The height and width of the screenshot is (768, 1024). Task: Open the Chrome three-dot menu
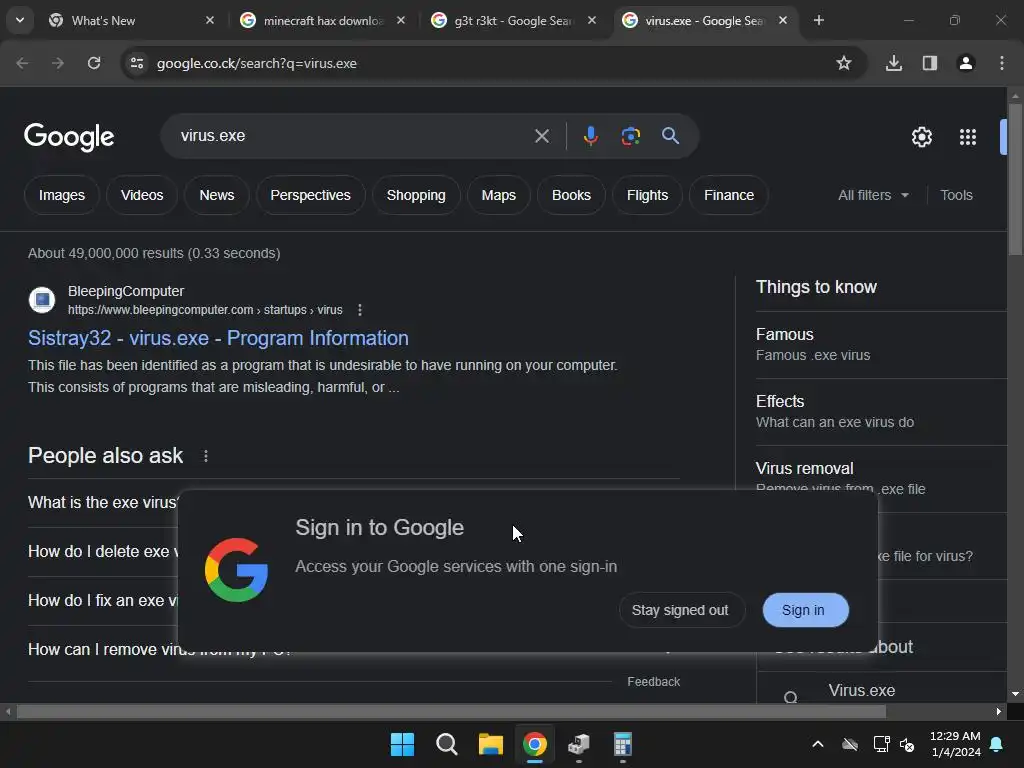click(1001, 63)
